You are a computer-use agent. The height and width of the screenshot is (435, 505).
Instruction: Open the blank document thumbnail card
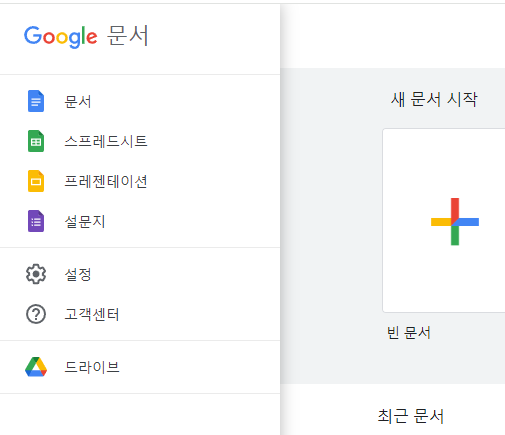tap(444, 220)
